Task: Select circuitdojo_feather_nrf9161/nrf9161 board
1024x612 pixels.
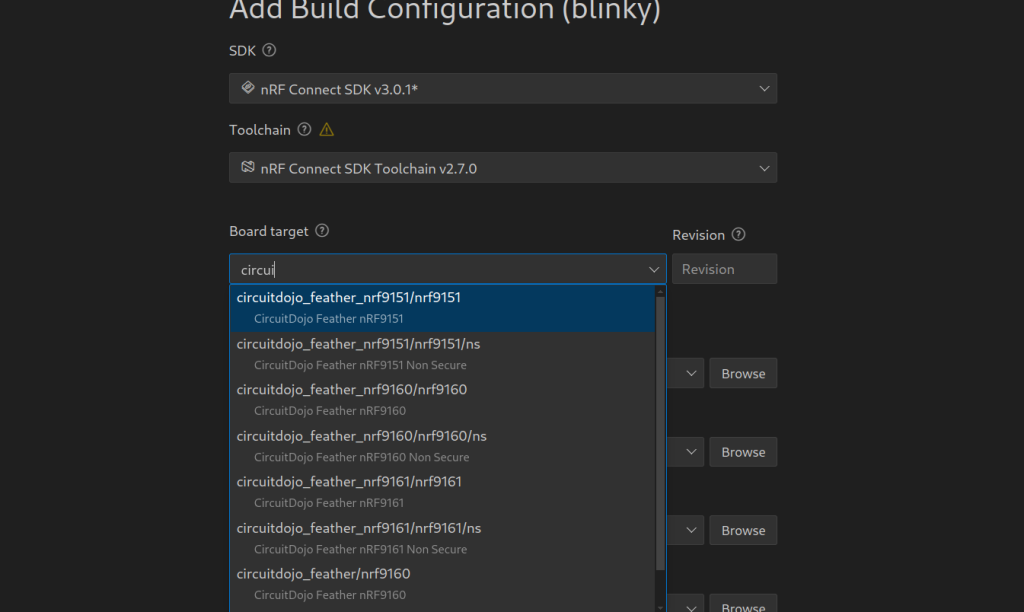Action: (442, 492)
